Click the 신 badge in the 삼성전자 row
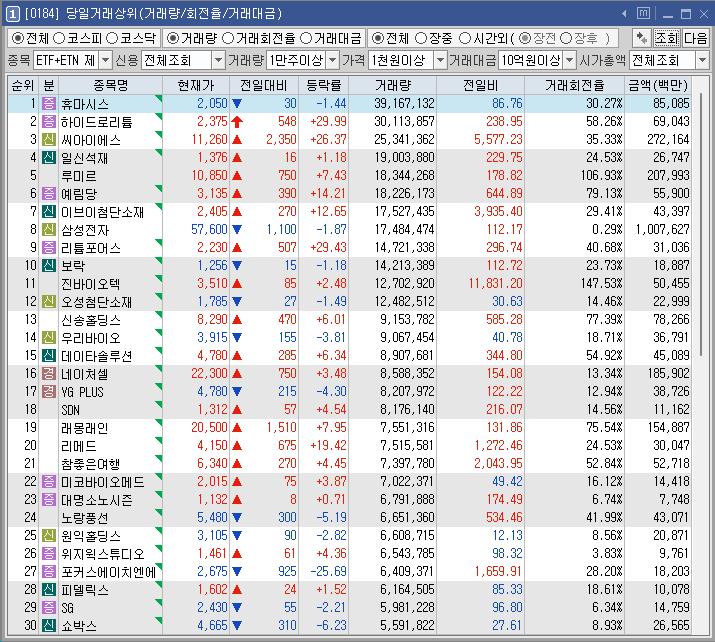The height and width of the screenshot is (642, 715). tap(49, 229)
